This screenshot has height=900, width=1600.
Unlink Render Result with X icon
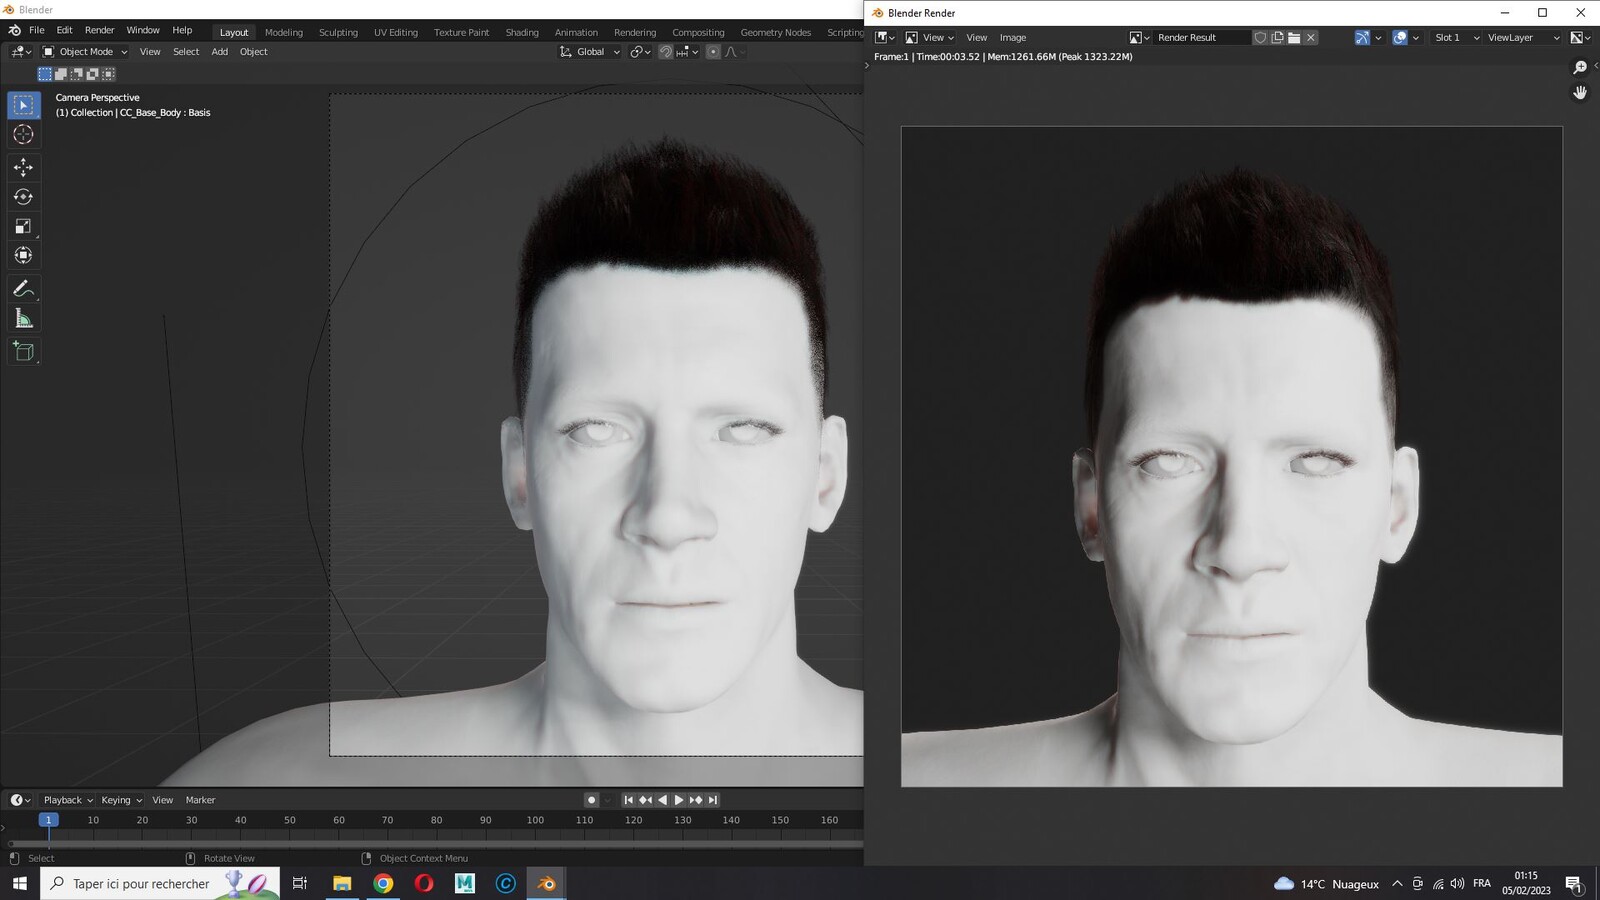[1311, 38]
